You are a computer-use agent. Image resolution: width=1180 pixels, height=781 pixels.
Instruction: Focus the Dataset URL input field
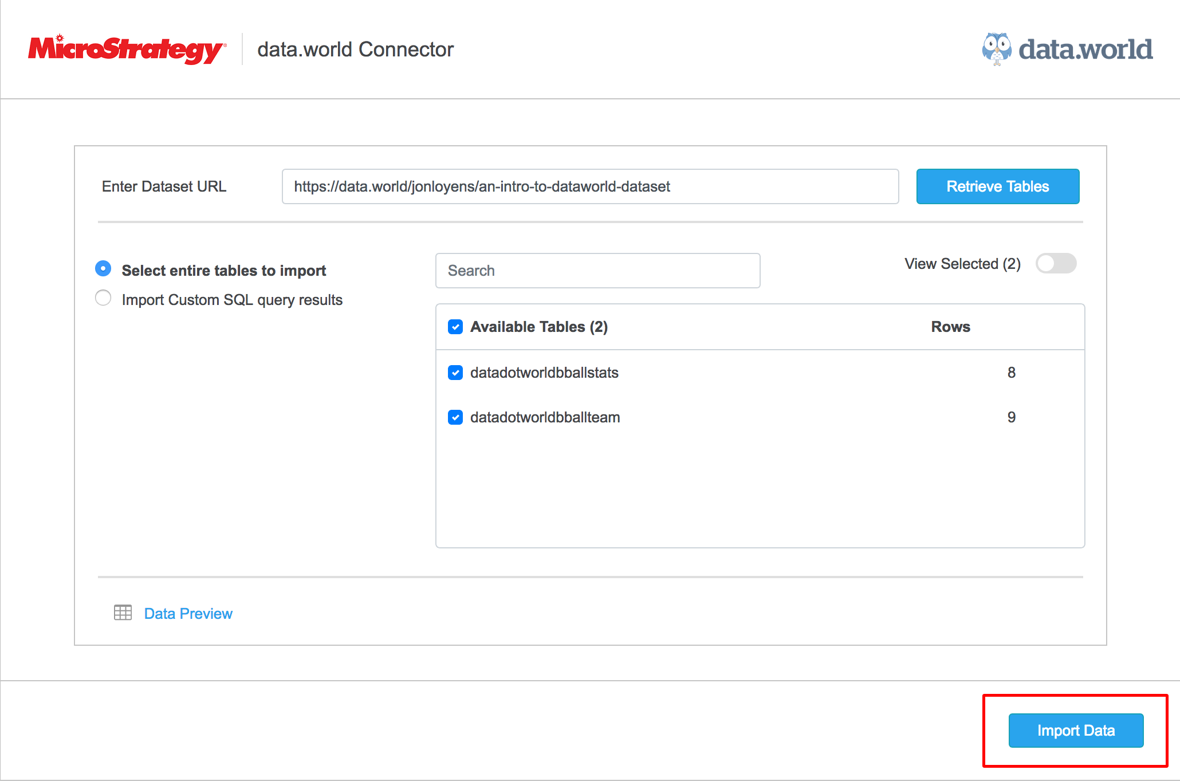[590, 187]
